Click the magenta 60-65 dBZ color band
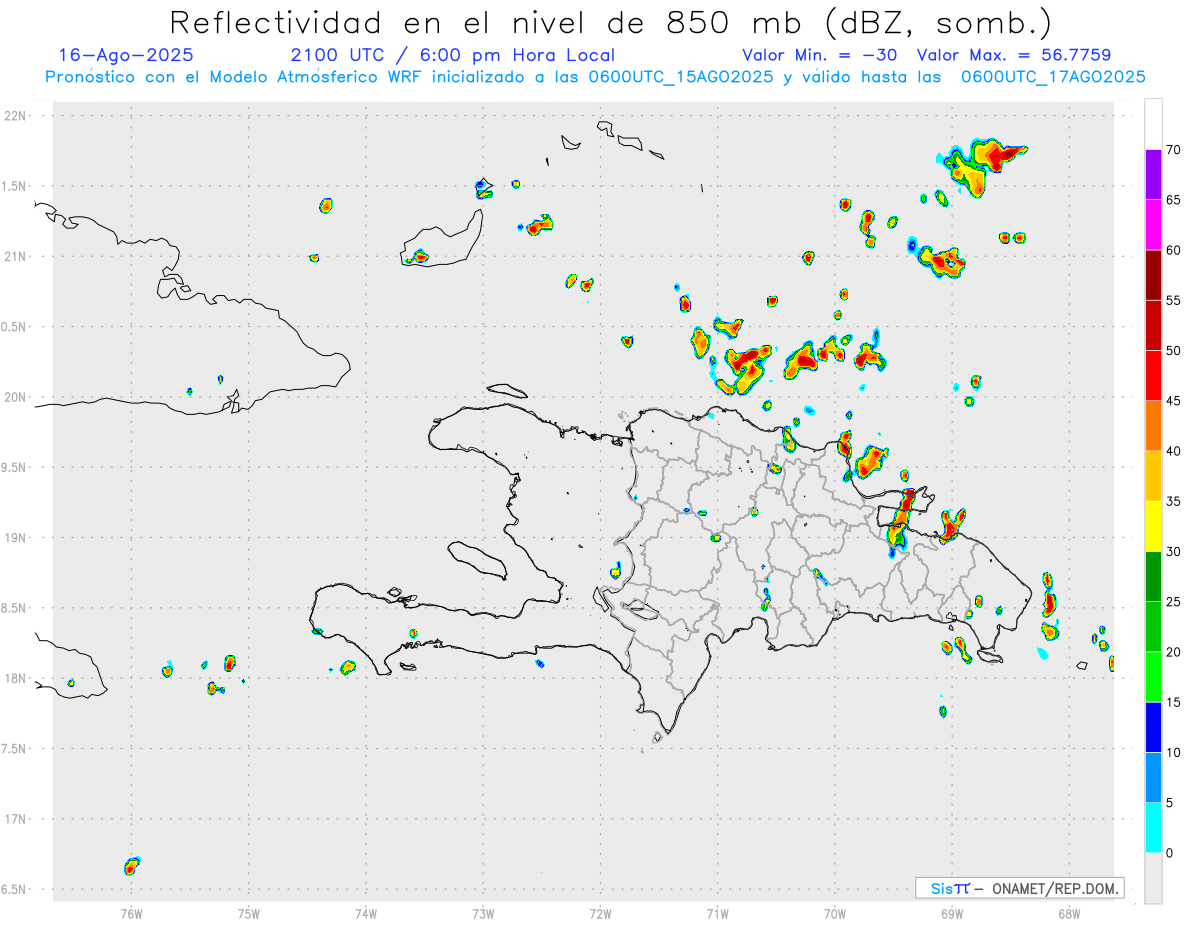 (1153, 224)
